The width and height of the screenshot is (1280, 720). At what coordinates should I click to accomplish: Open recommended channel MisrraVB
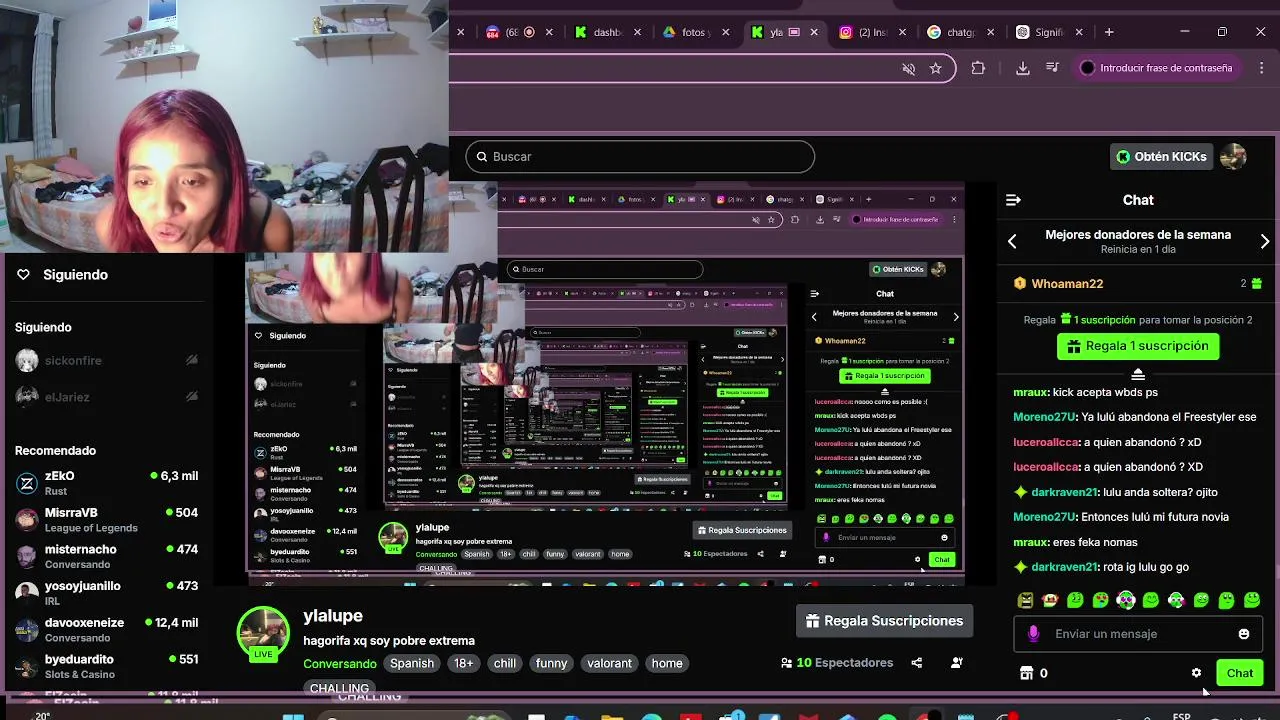click(107, 520)
